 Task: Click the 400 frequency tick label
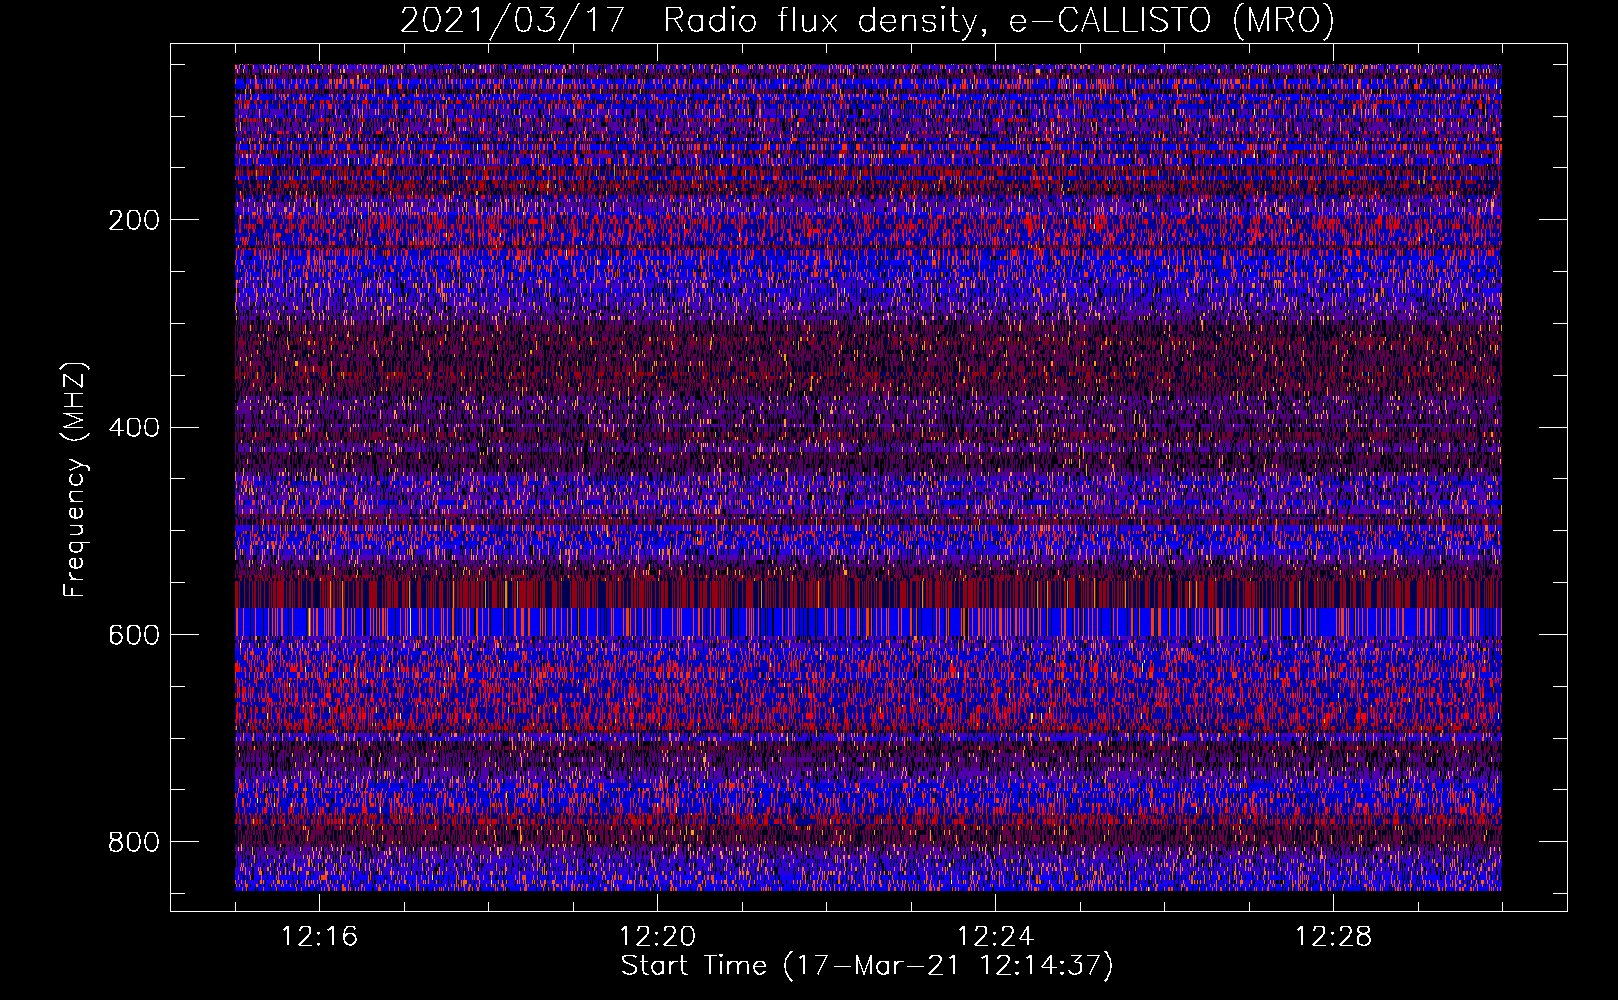click(134, 428)
